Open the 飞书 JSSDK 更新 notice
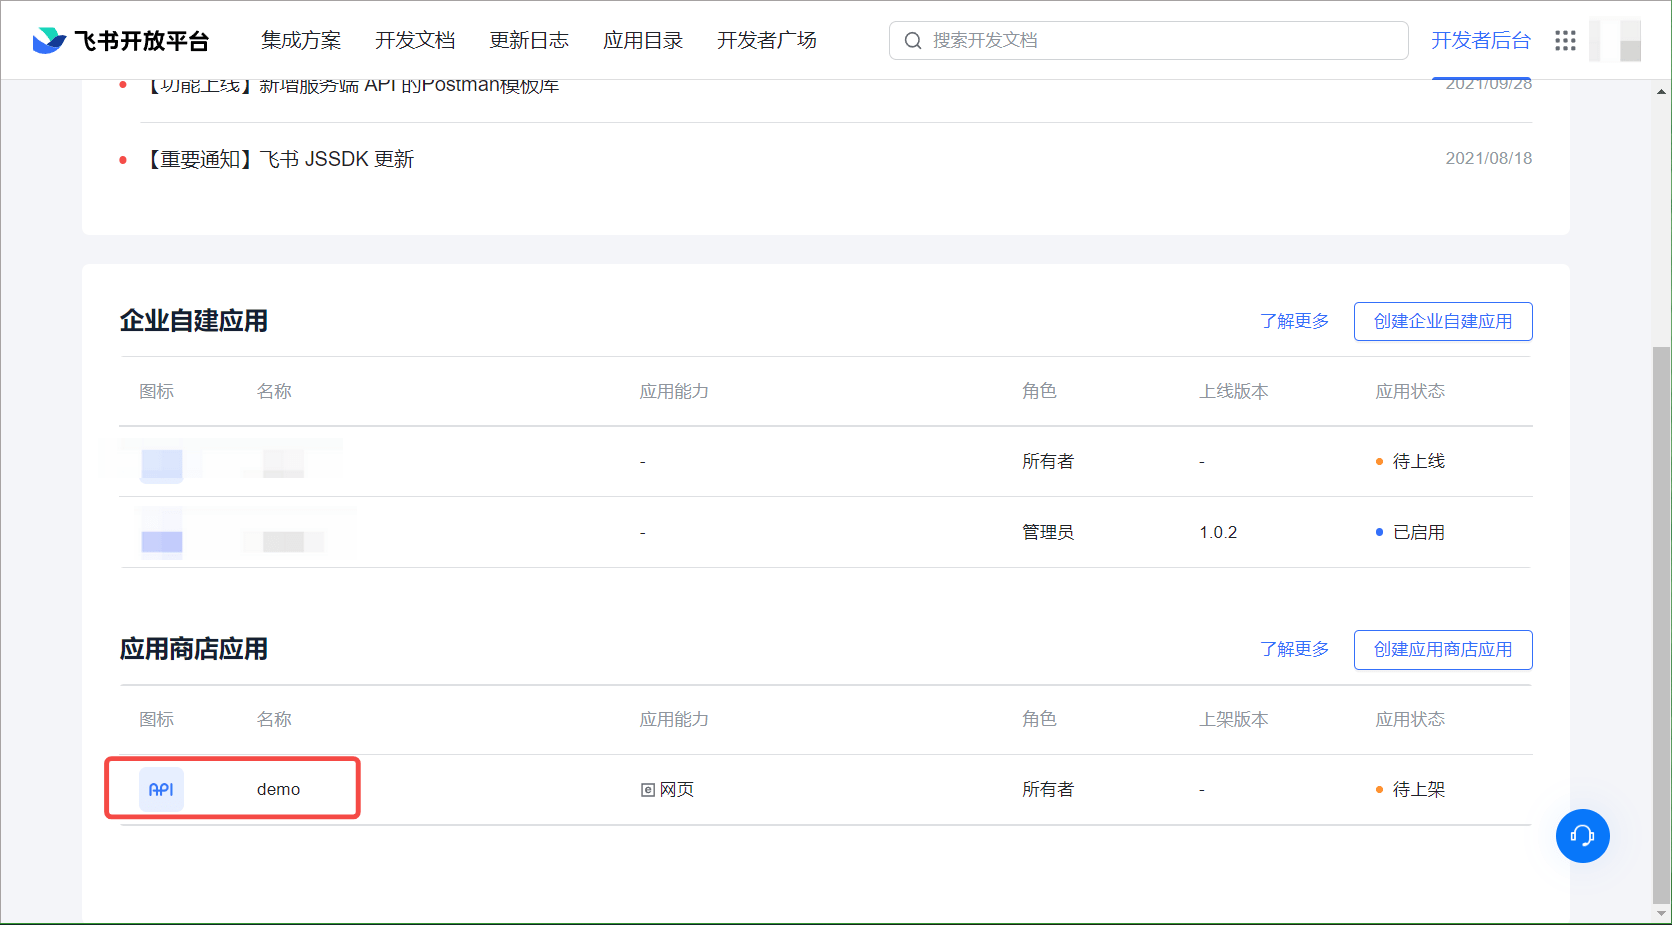 281,159
